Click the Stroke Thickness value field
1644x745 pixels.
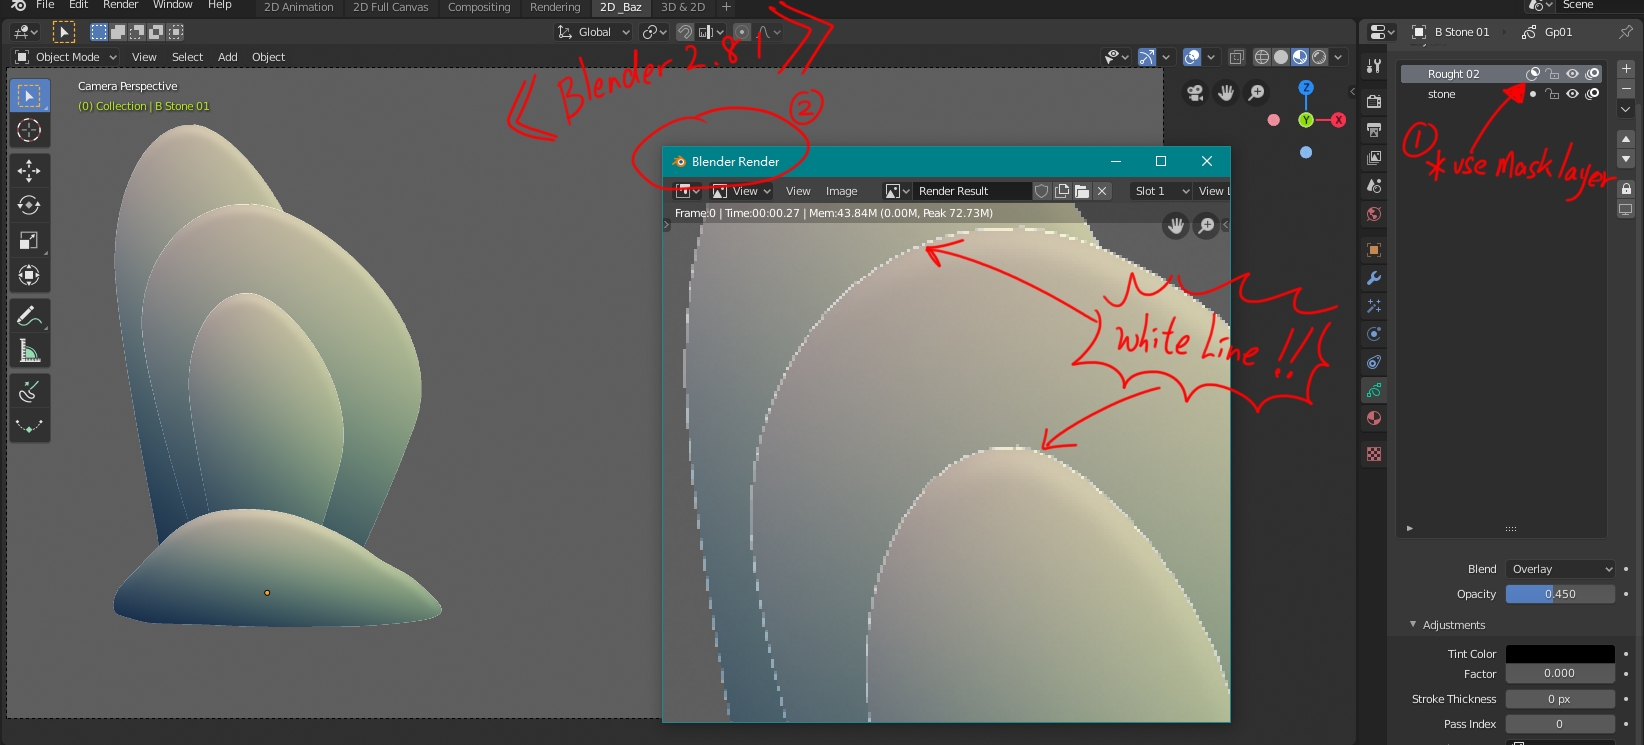point(1560,699)
